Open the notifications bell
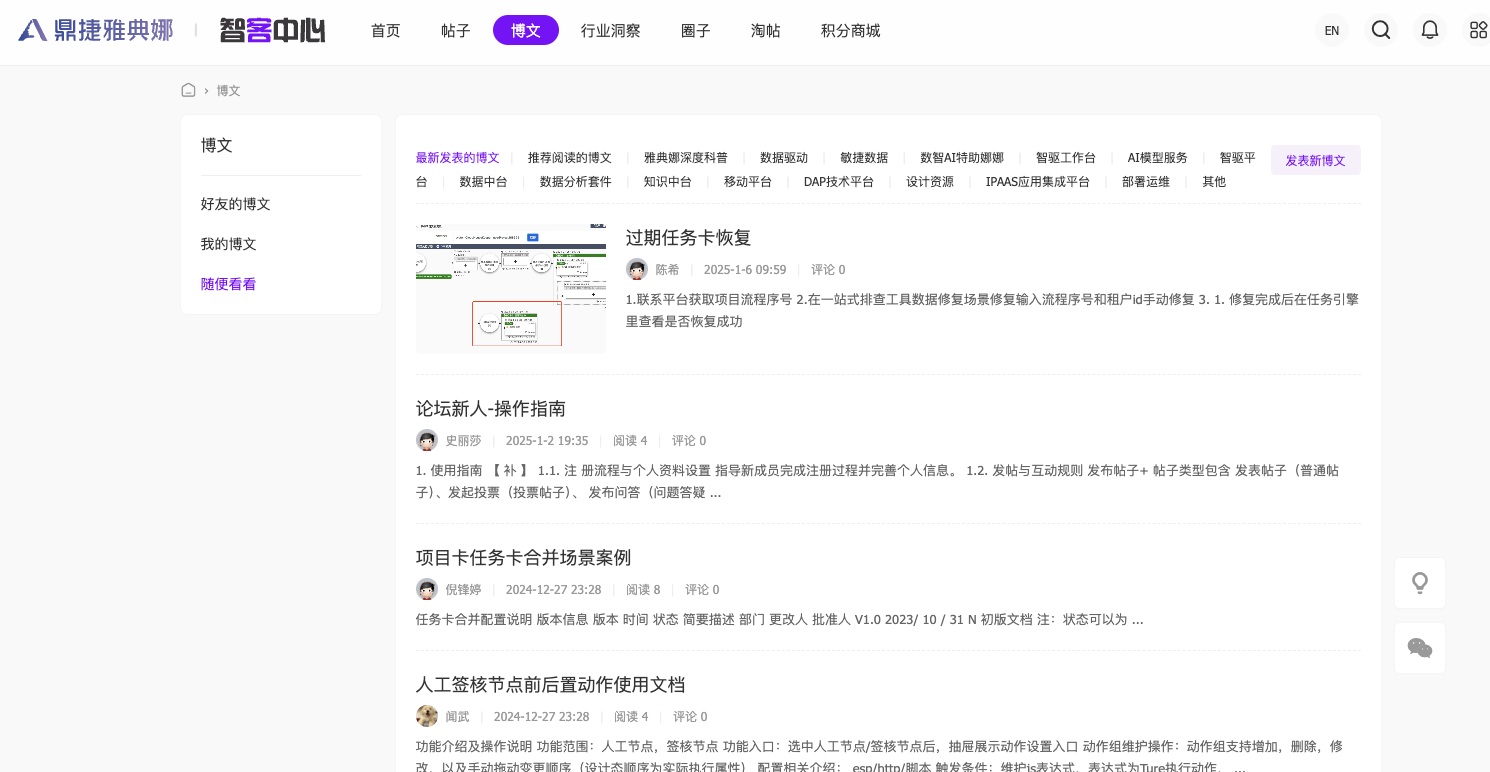Screen dimensions: 1490x772 pos(1430,30)
